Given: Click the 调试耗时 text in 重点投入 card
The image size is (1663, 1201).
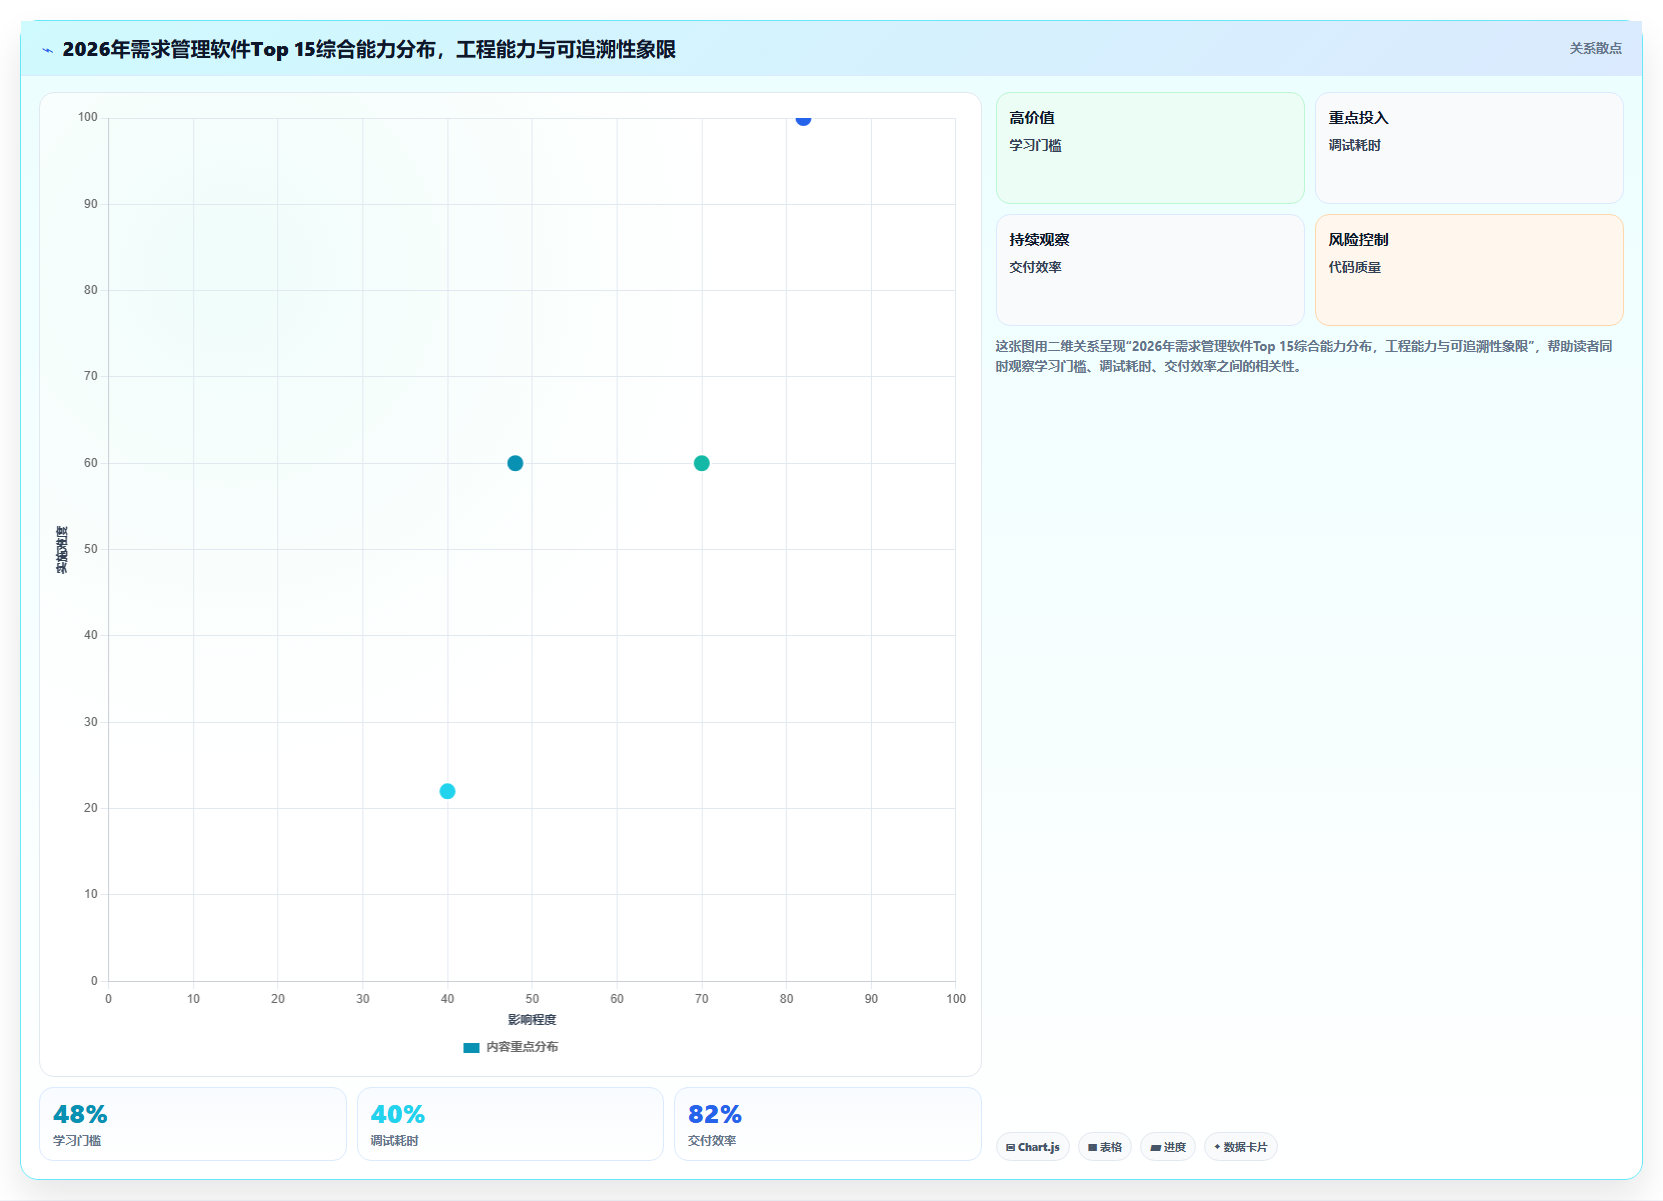Looking at the screenshot, I should (1355, 145).
